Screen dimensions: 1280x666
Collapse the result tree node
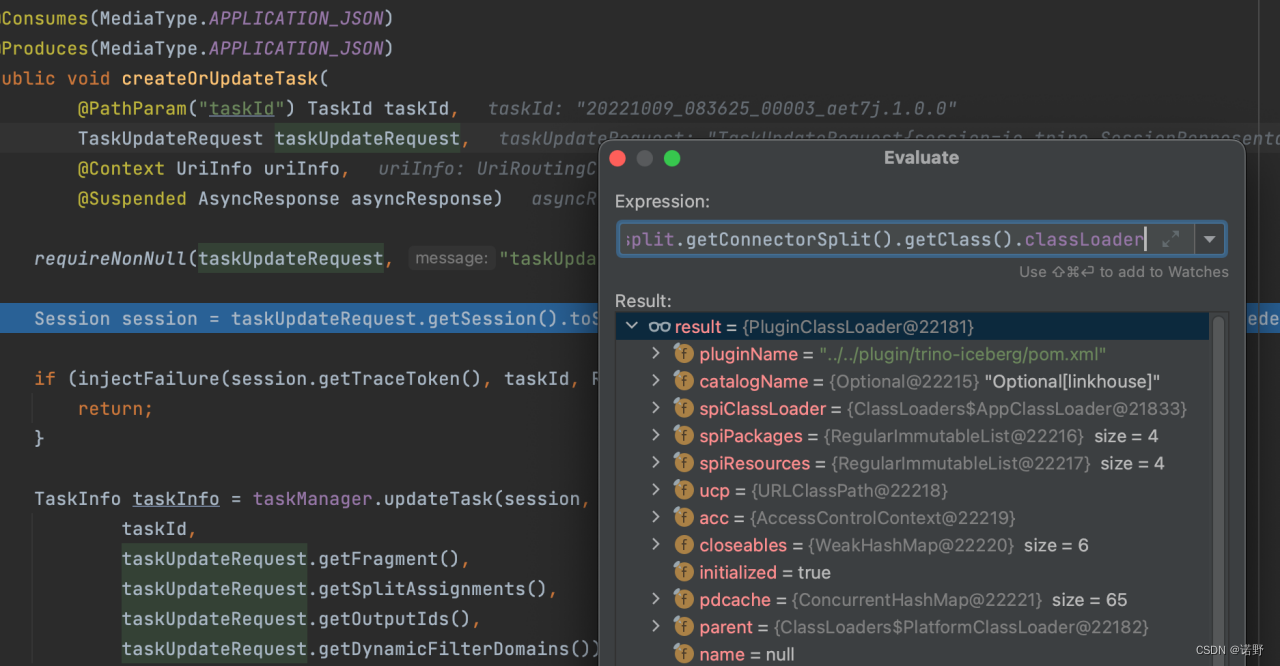(x=632, y=326)
